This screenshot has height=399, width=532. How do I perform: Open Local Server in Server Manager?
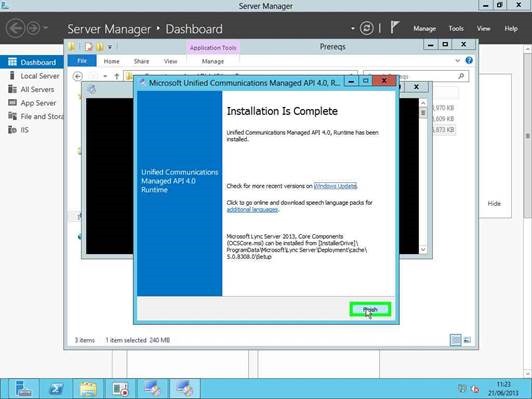40,76
